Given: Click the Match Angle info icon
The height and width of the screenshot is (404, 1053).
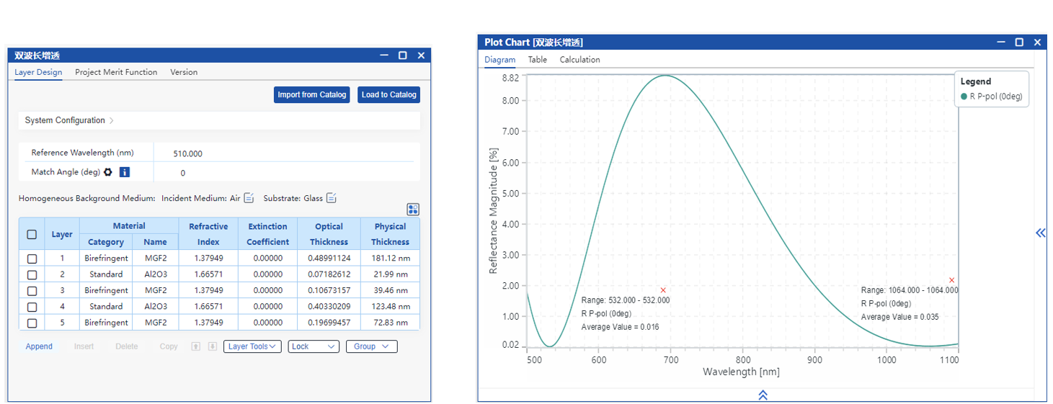Looking at the screenshot, I should [124, 172].
